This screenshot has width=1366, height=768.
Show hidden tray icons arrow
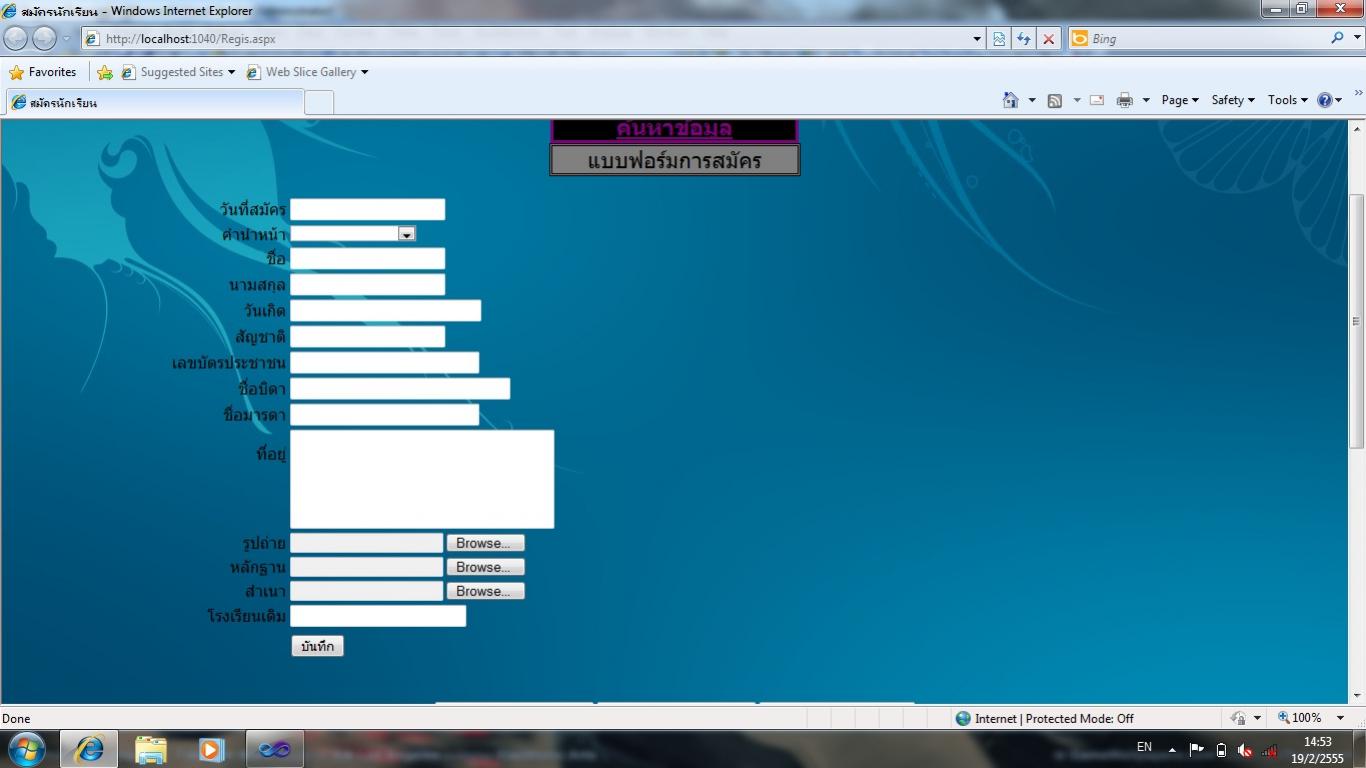pos(1172,750)
